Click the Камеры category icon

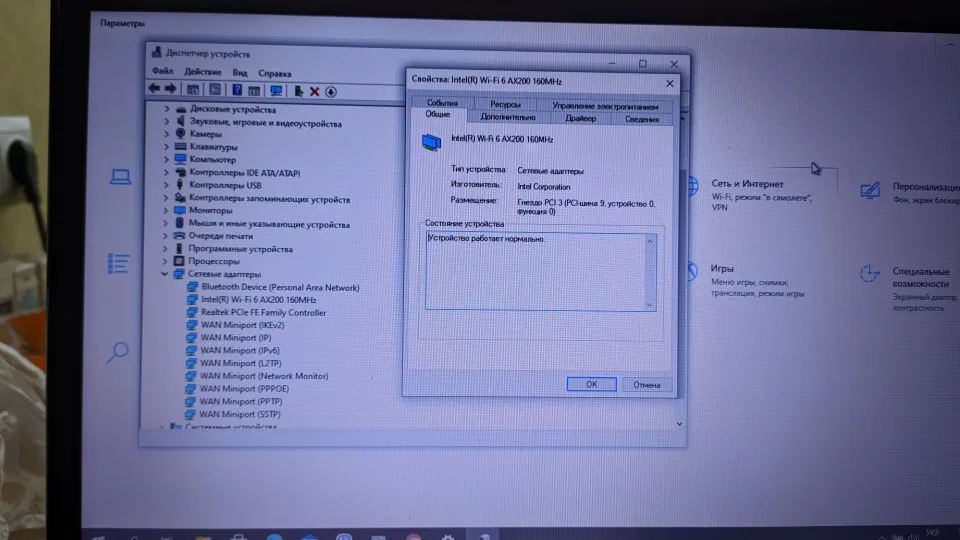click(180, 133)
